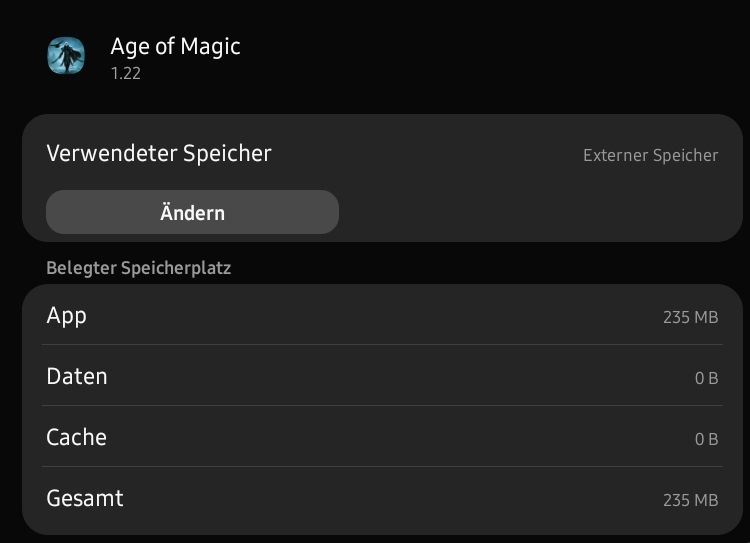Viewport: 750px width, 543px height.
Task: Tap the Externer Speicher value
Action: 651,155
